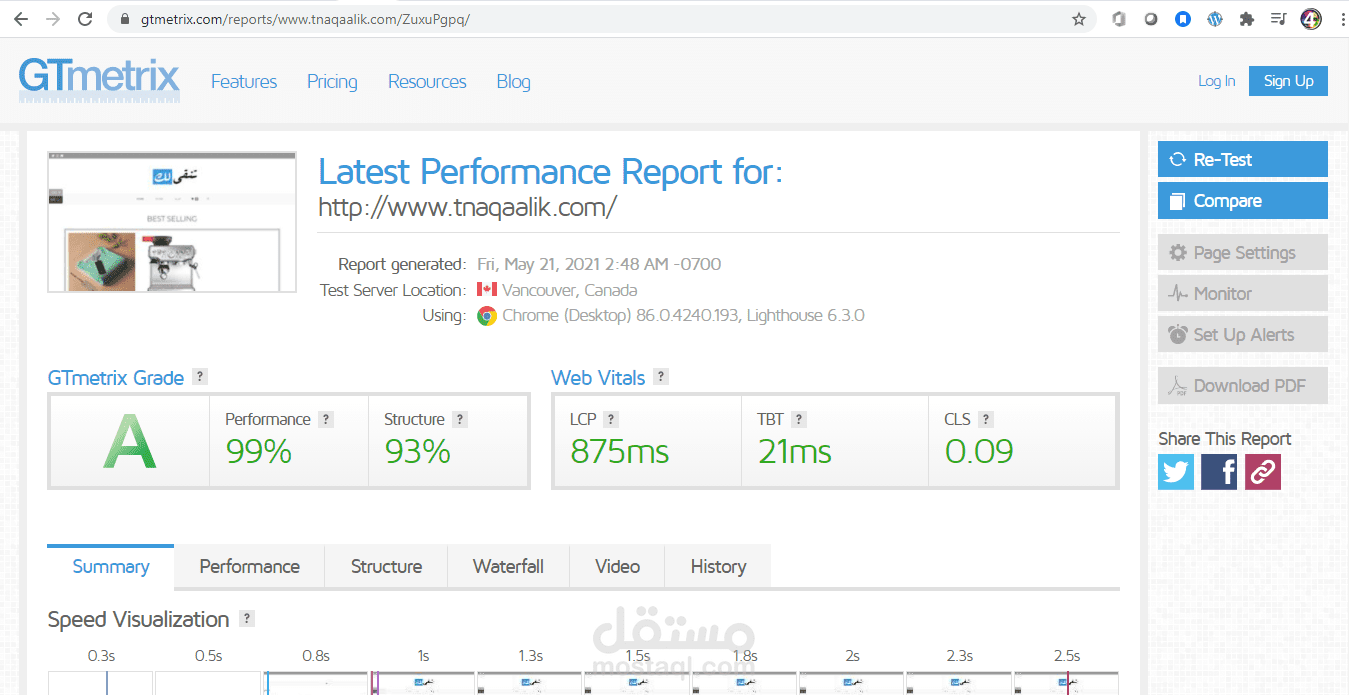Screen dimensions: 1349x695
Task: Open the question mark beside Speed Visualization
Action: [x=247, y=619]
